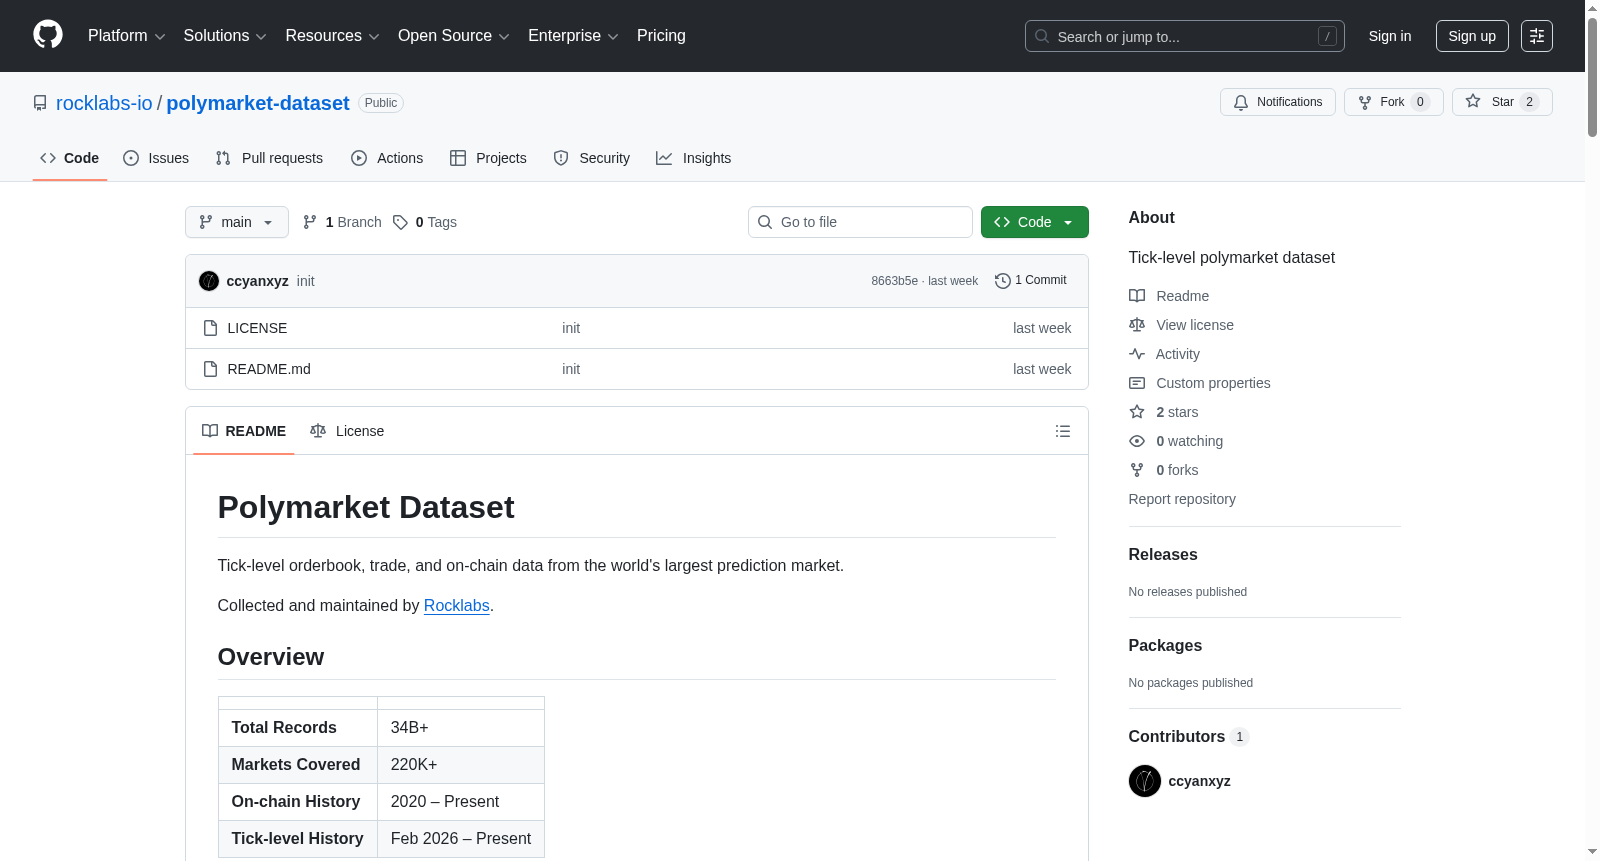Viewport: 1600px width, 861px height.
Task: Click the "34B+" Total Records cell
Action: click(461, 728)
